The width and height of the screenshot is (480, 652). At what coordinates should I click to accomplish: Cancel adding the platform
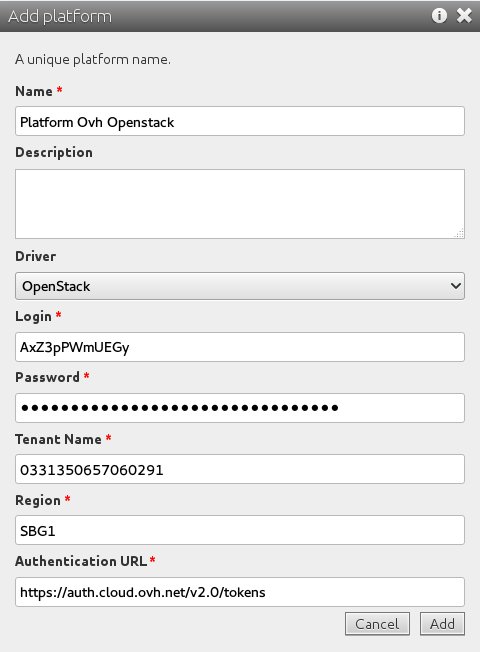377,624
